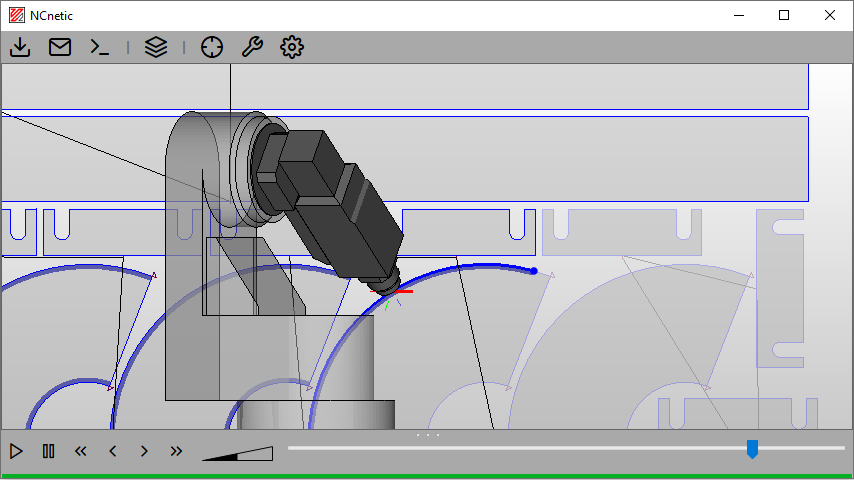Close the NCnetic window

coord(829,15)
